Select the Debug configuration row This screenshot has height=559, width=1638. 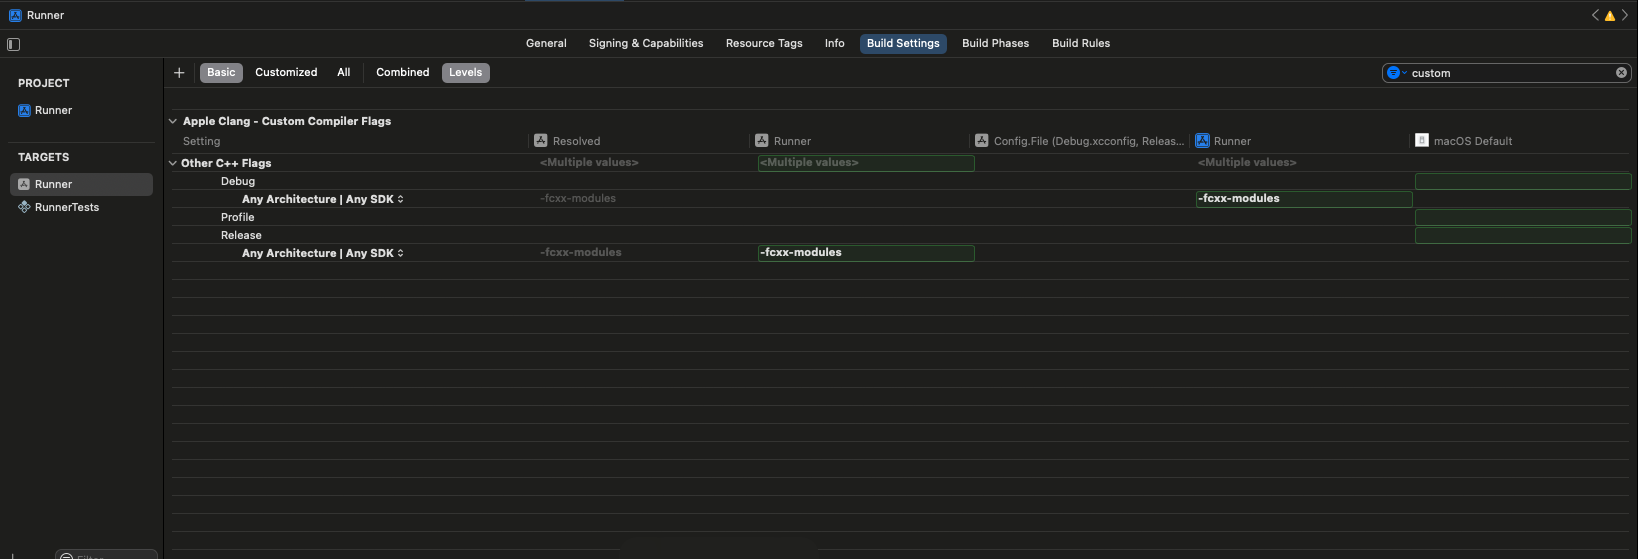coord(238,181)
